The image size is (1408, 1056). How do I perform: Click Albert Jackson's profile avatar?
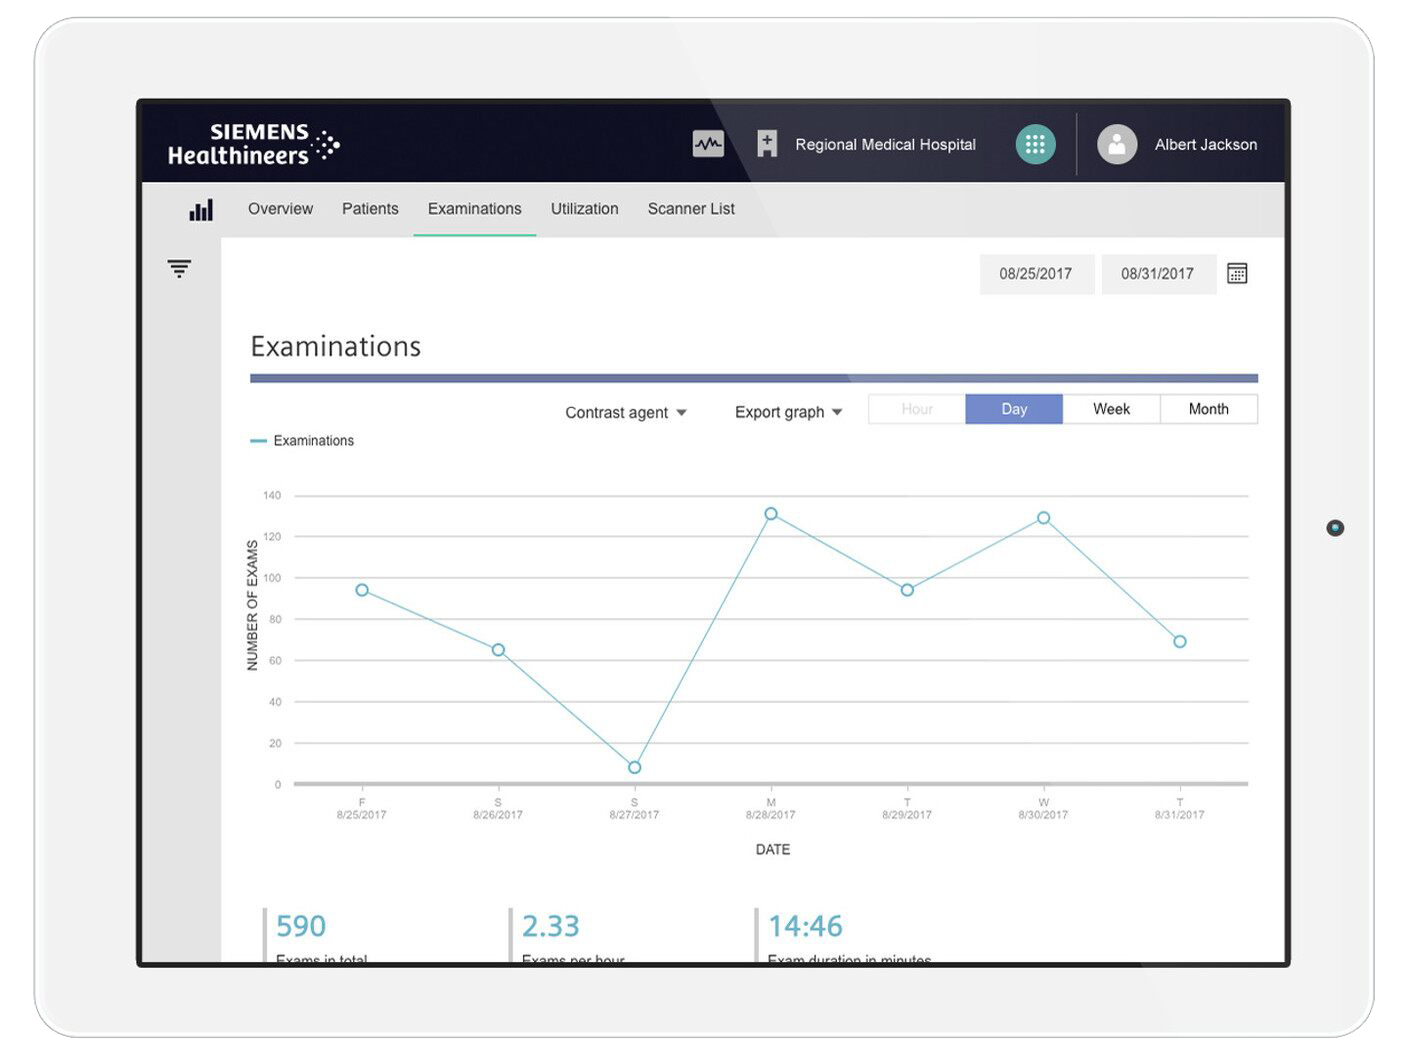tap(1117, 144)
